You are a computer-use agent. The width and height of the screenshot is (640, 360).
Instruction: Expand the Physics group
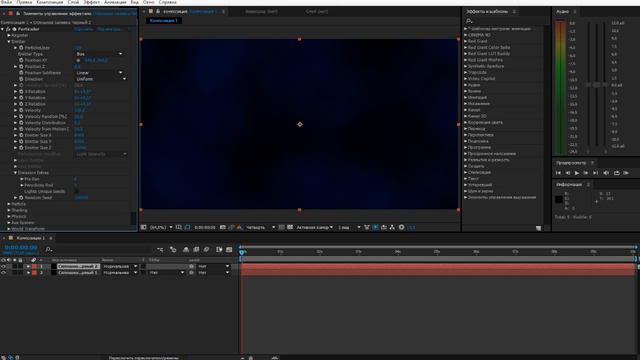click(x=9, y=216)
